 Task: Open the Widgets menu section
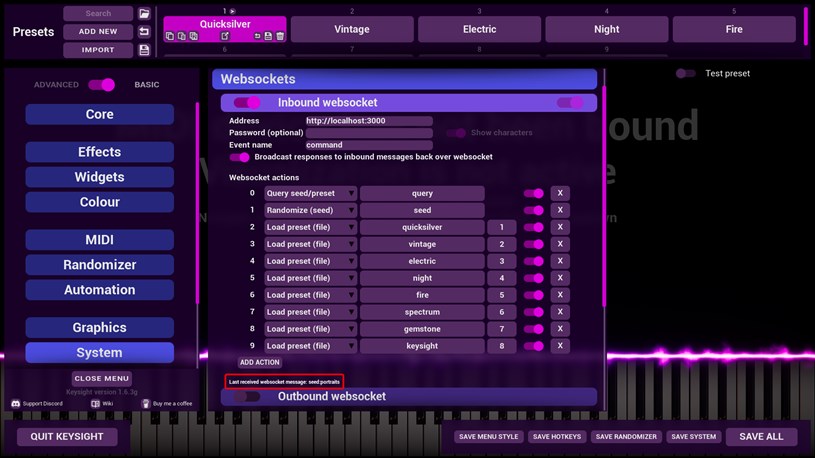(x=99, y=177)
